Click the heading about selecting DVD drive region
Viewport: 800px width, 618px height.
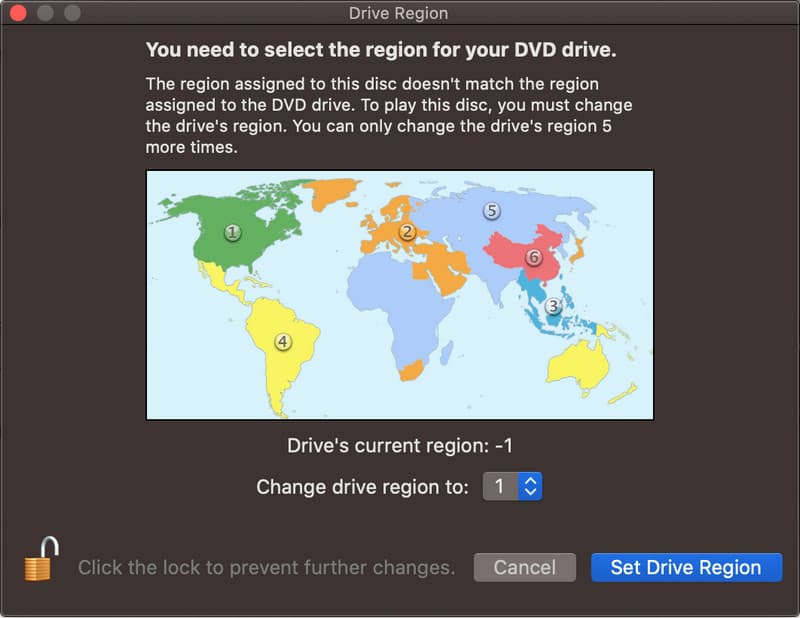(381, 50)
